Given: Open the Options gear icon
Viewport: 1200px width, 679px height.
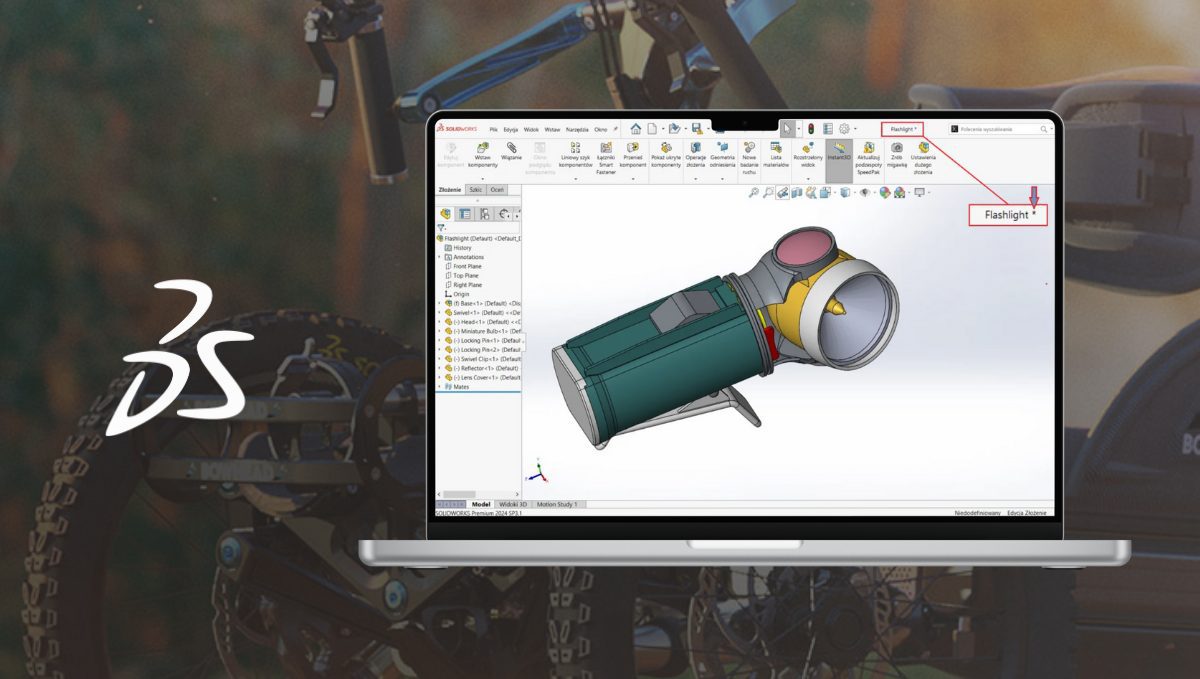Looking at the screenshot, I should tap(844, 128).
